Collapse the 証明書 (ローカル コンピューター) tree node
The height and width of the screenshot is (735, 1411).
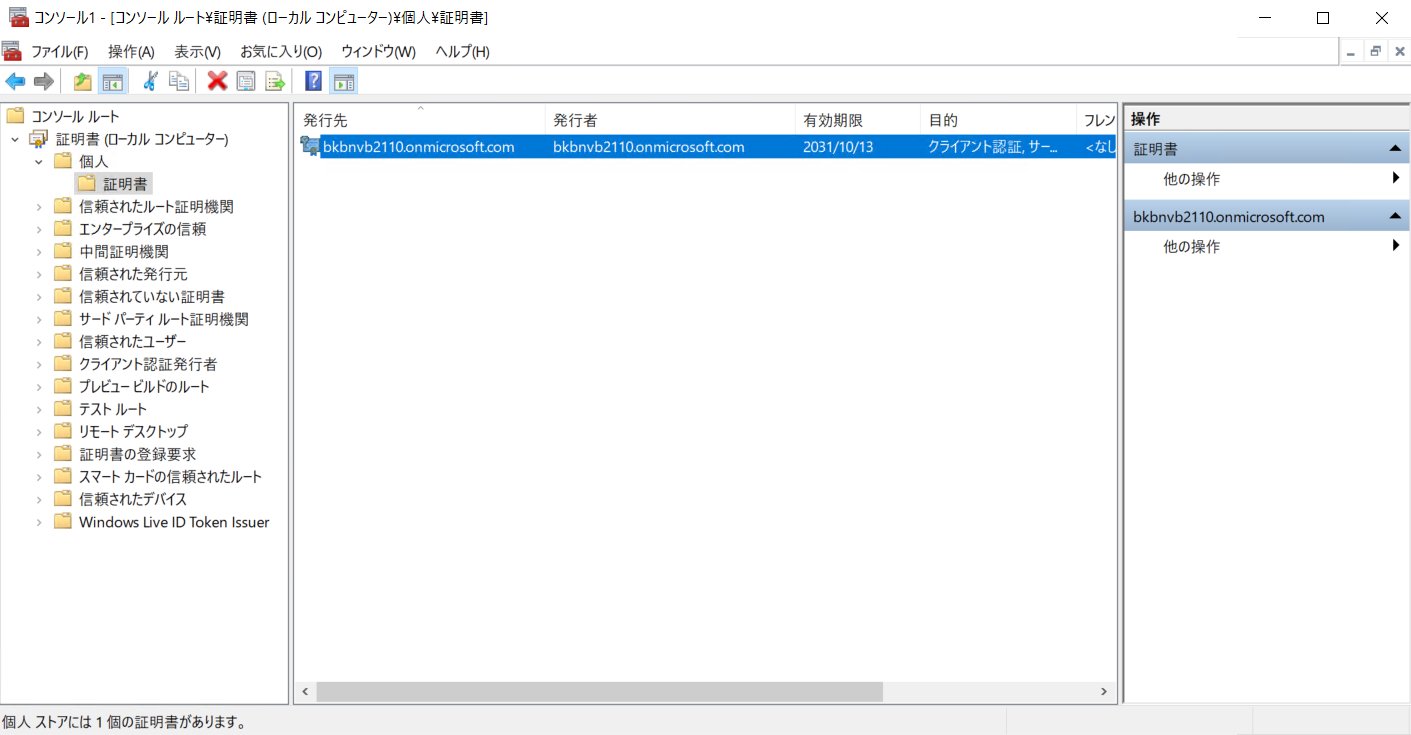[15, 139]
